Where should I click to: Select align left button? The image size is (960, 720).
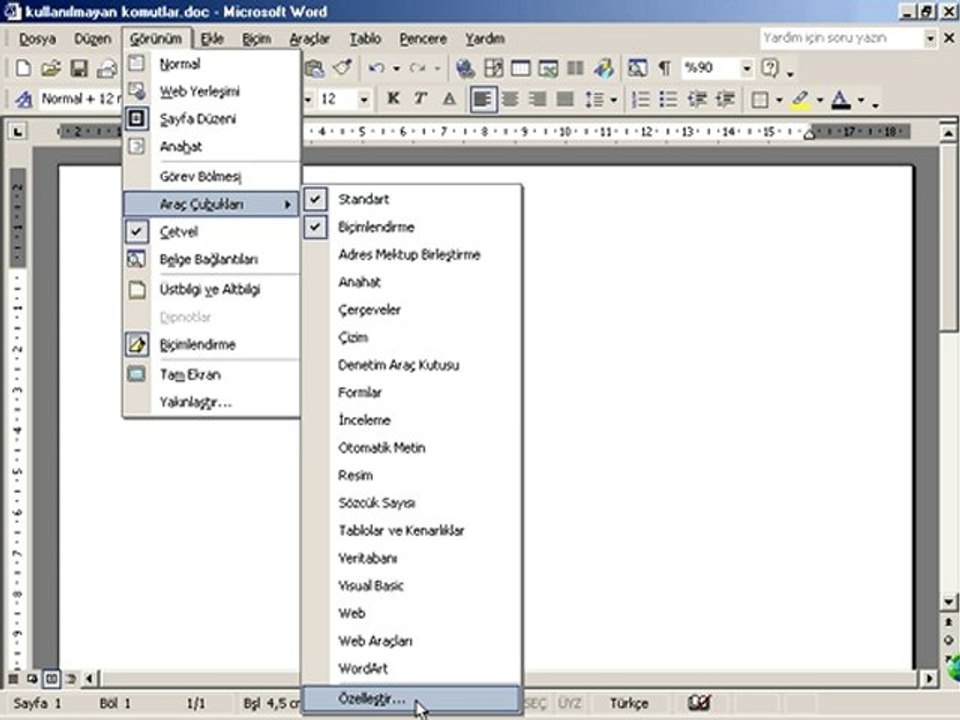point(482,99)
